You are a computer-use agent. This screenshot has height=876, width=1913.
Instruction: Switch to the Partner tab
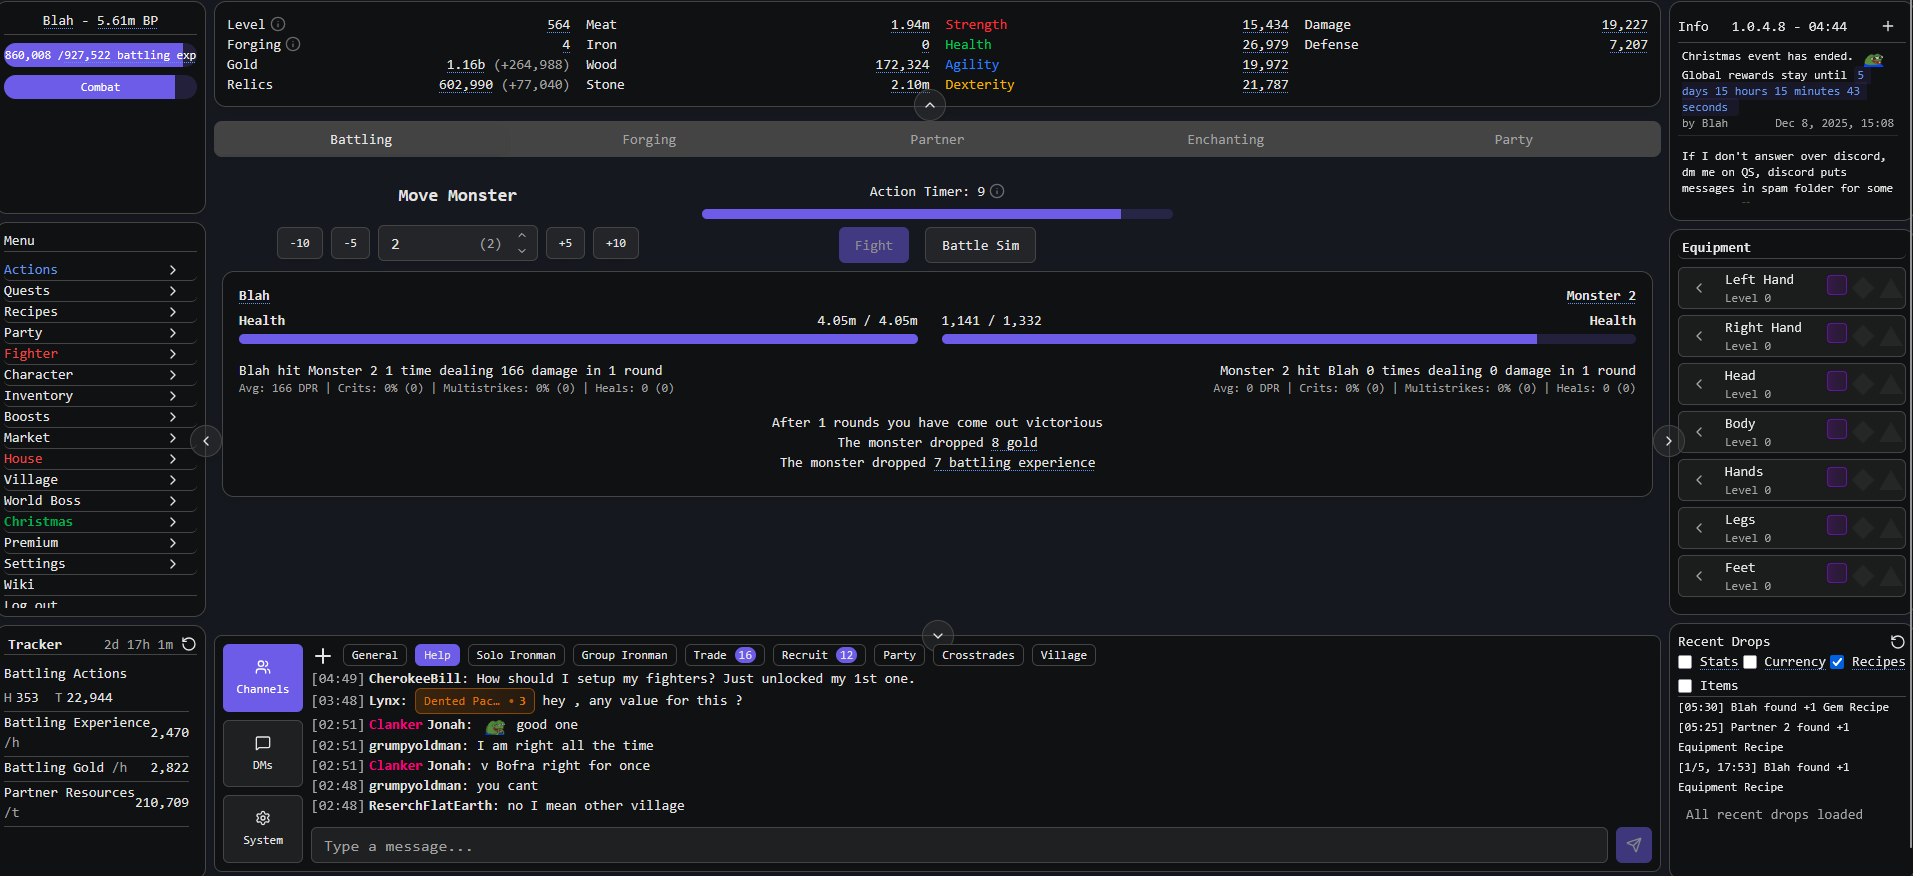click(937, 140)
